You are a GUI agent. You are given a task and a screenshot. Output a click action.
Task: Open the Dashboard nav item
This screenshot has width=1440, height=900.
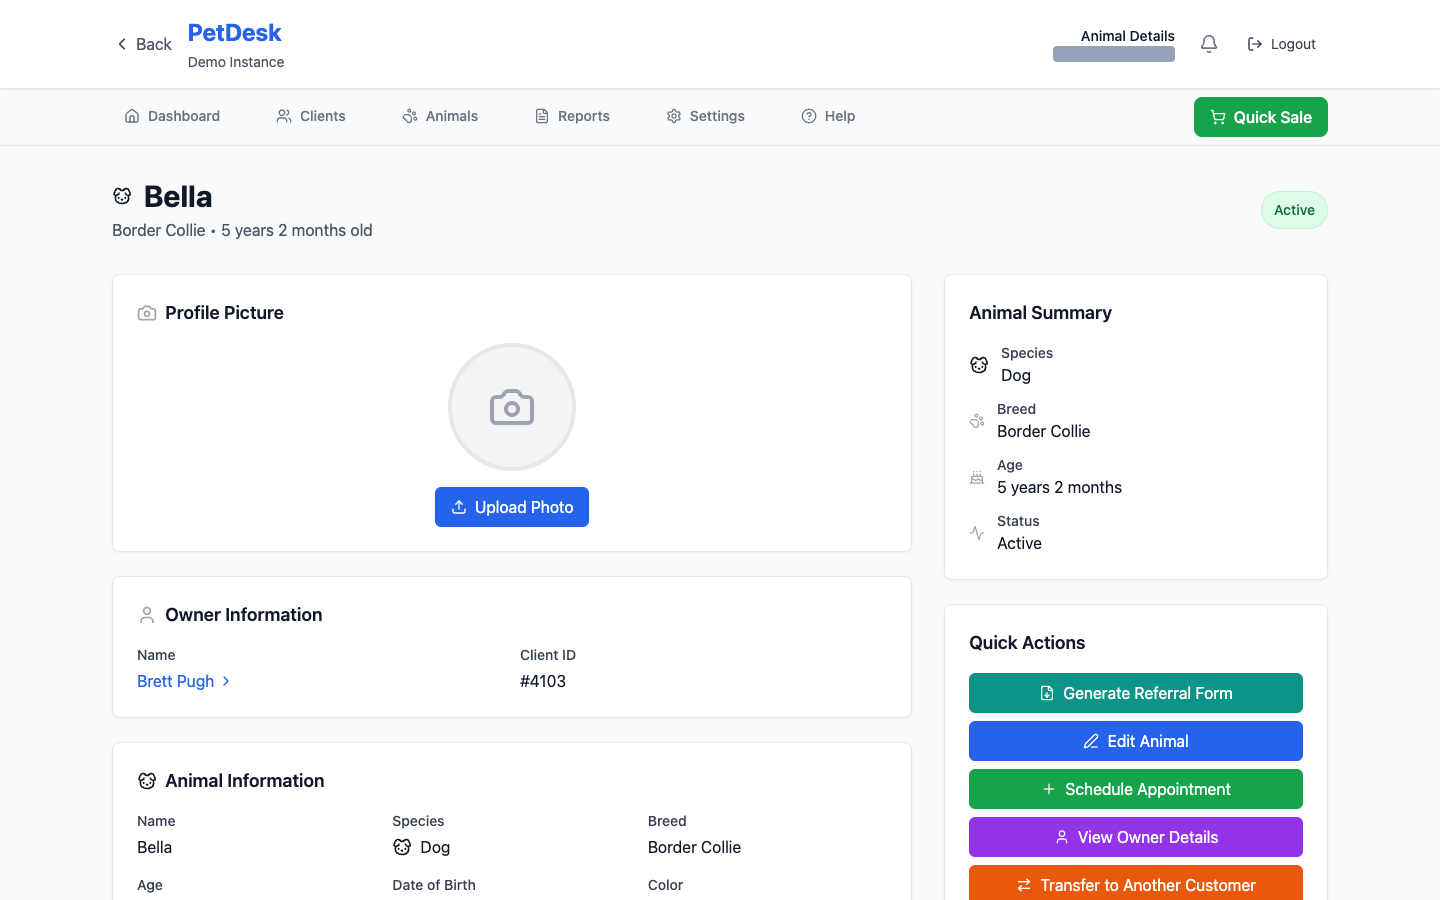172,116
